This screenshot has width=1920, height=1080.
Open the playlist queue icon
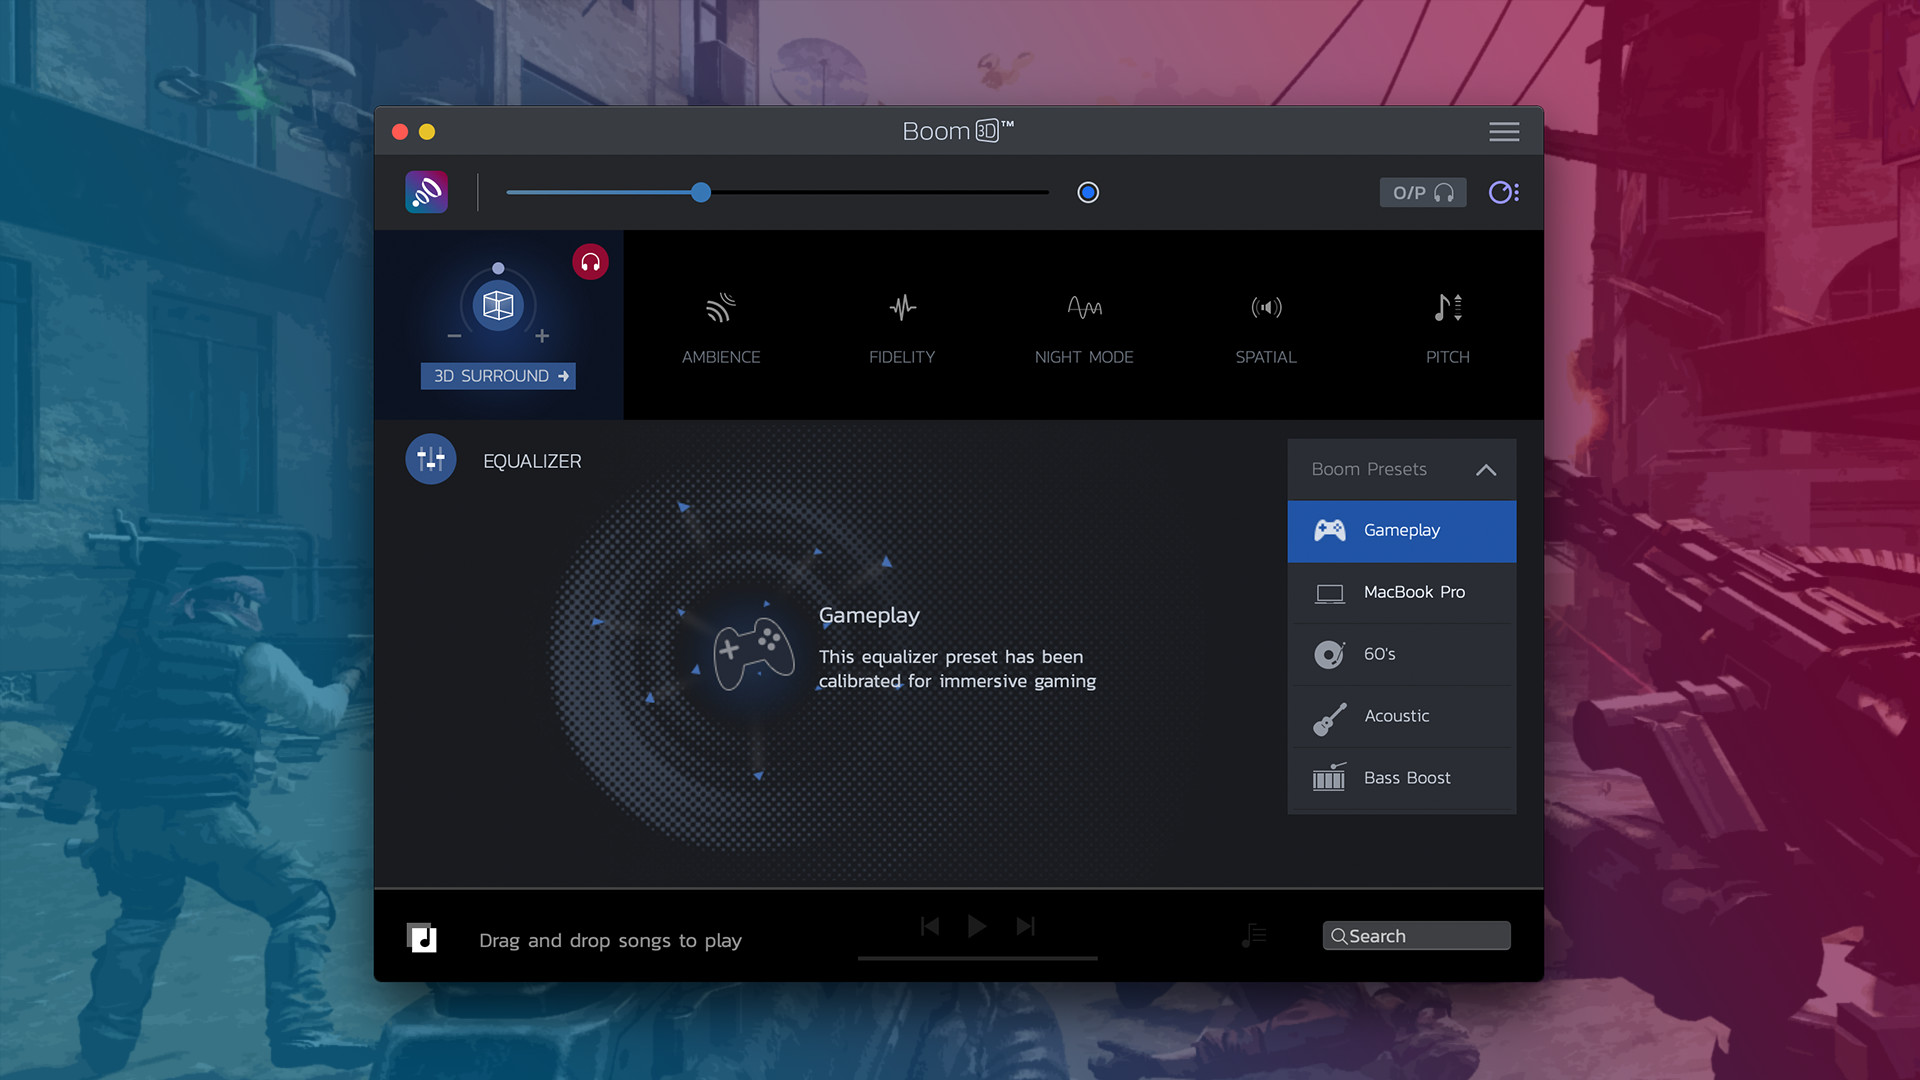point(1254,935)
